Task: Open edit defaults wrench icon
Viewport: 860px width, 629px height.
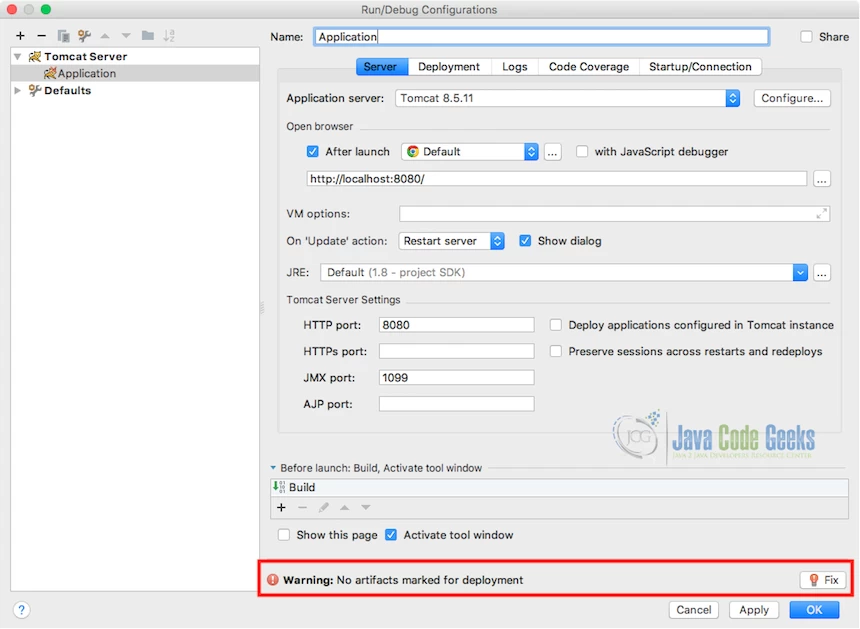Action: point(84,36)
